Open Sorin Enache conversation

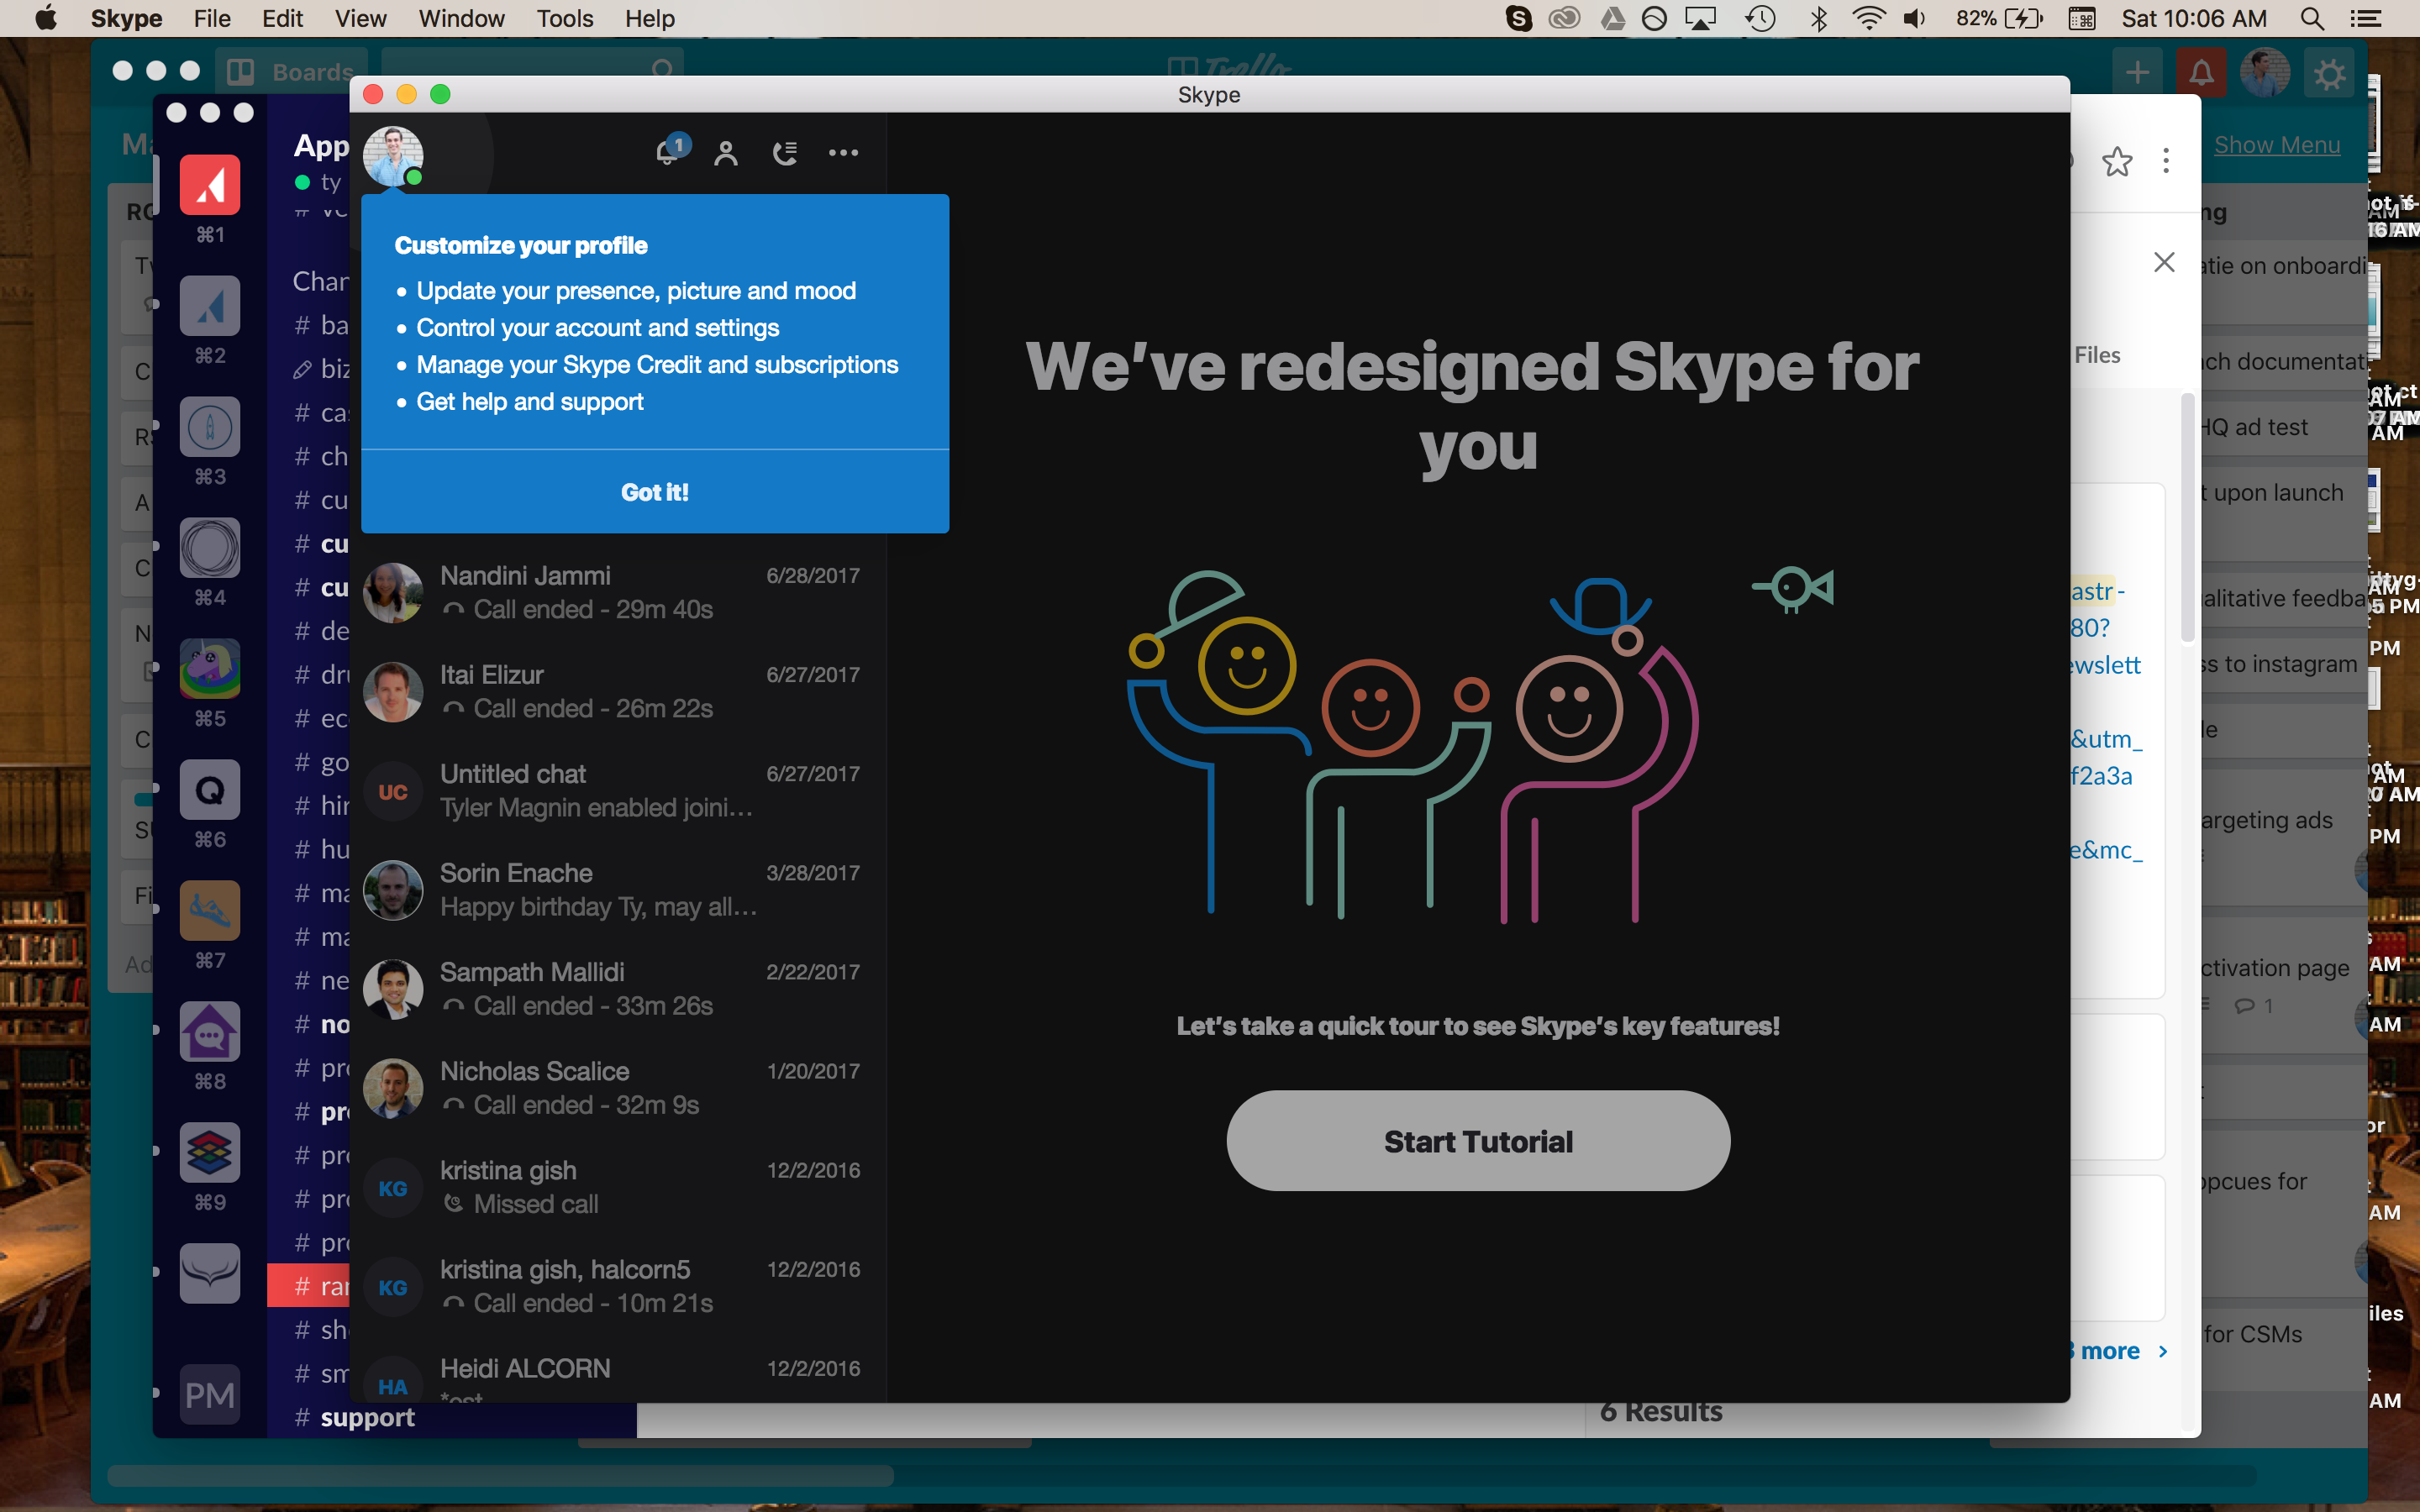618,889
